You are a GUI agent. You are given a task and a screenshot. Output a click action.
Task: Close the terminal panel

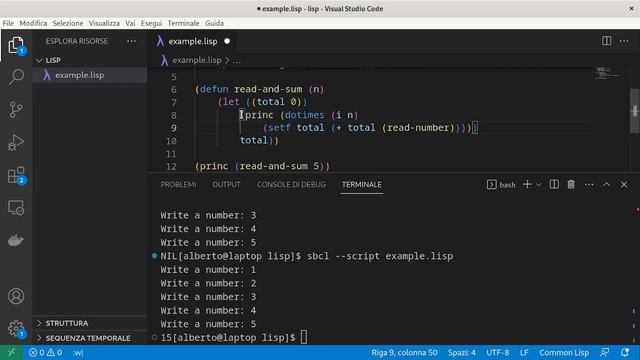(x=624, y=184)
